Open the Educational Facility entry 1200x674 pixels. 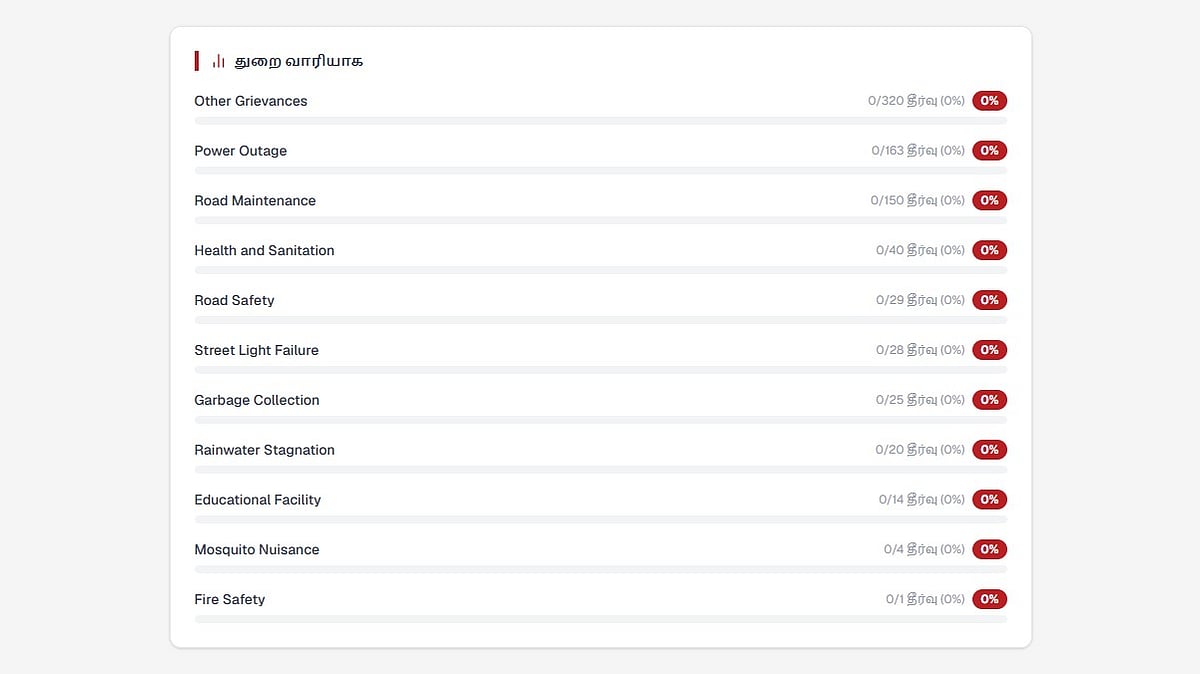600,506
